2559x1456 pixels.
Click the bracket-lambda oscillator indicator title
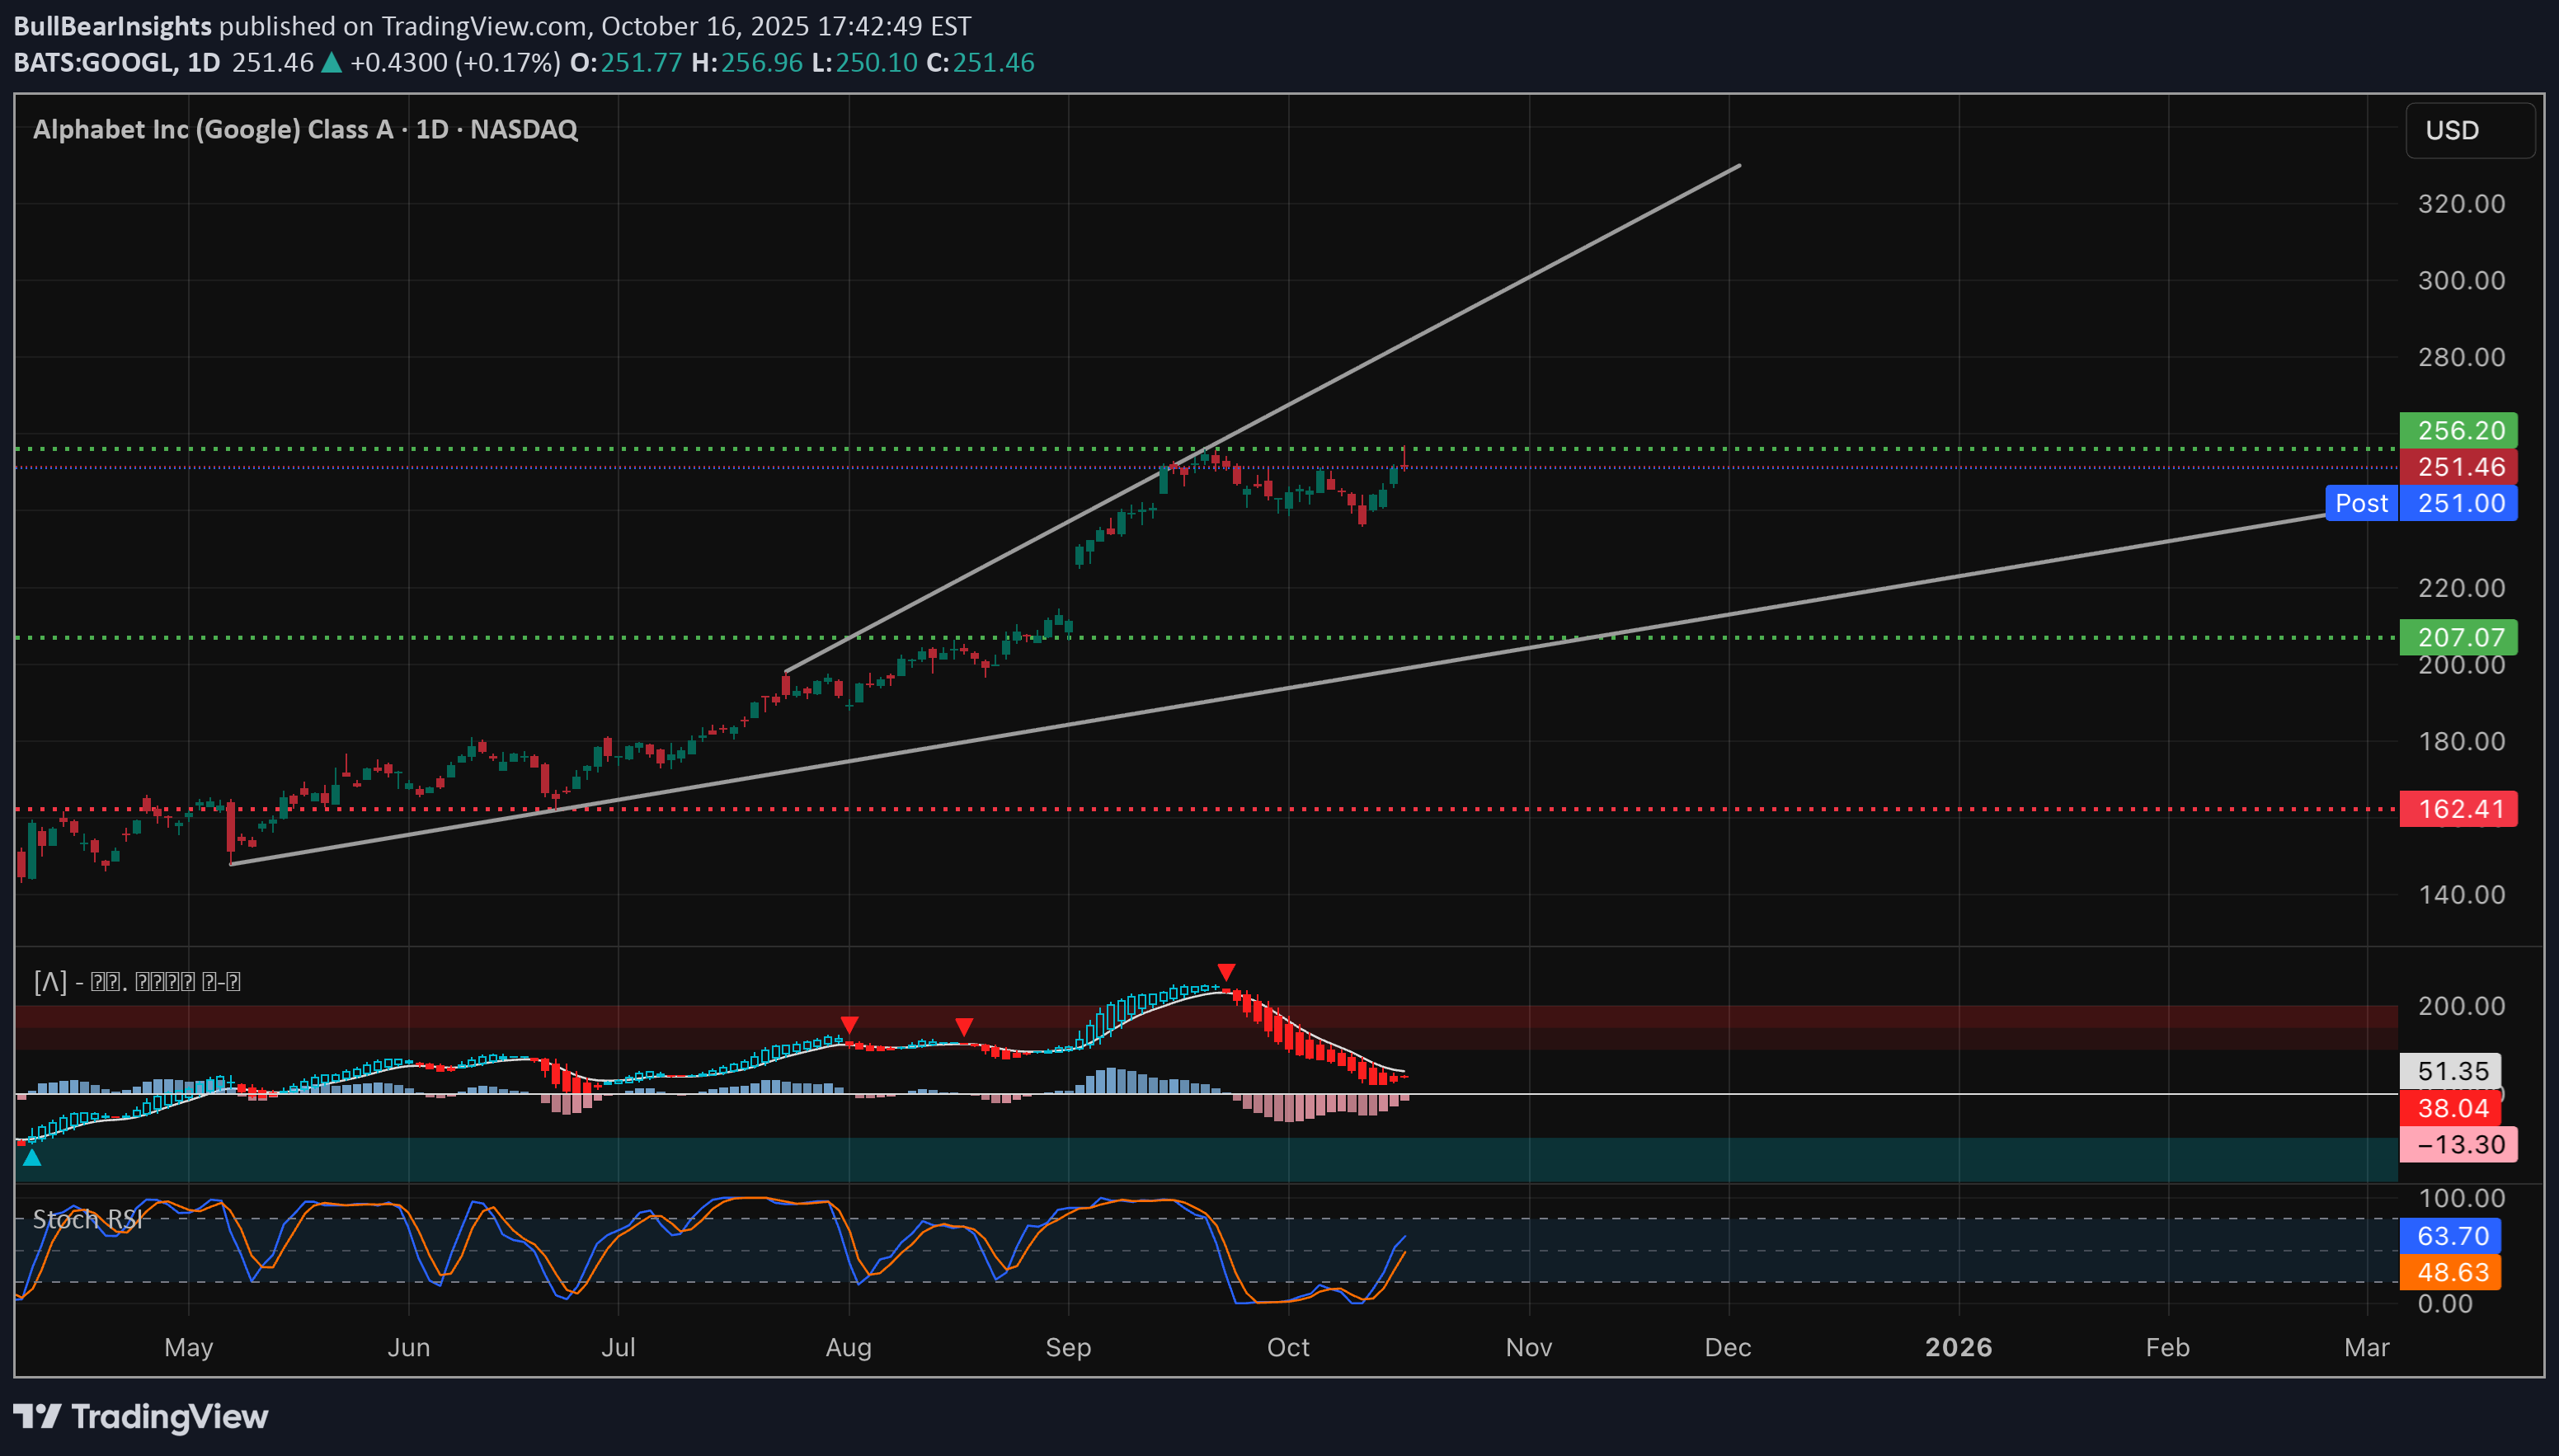click(x=137, y=982)
